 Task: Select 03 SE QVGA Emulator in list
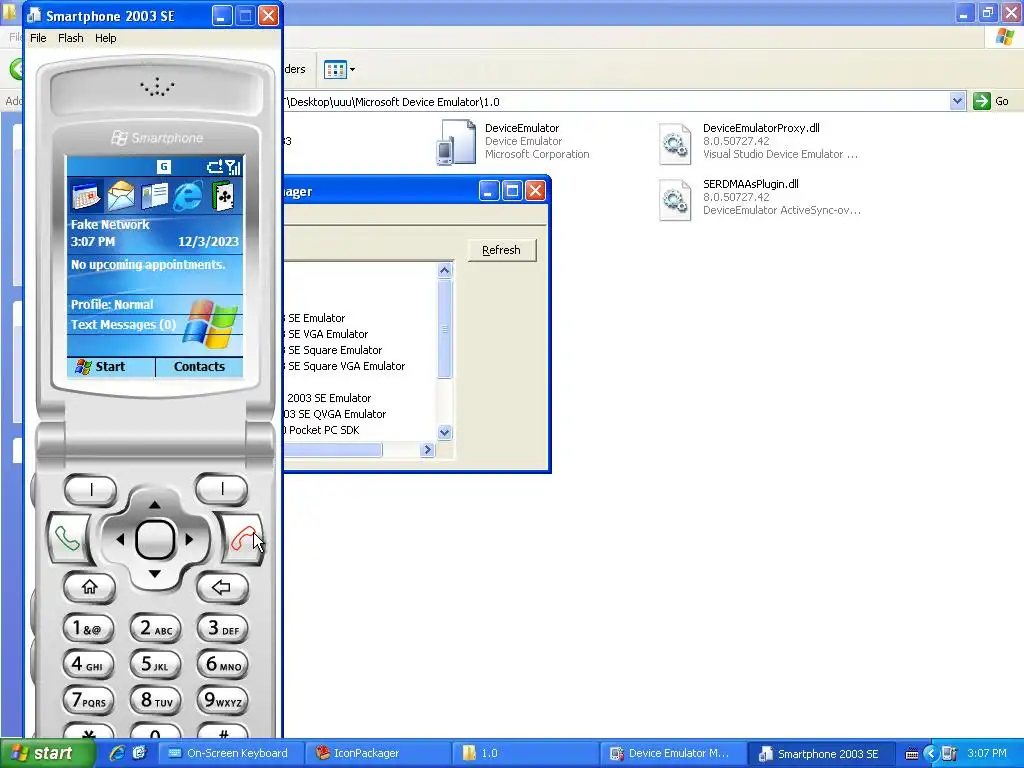(336, 414)
